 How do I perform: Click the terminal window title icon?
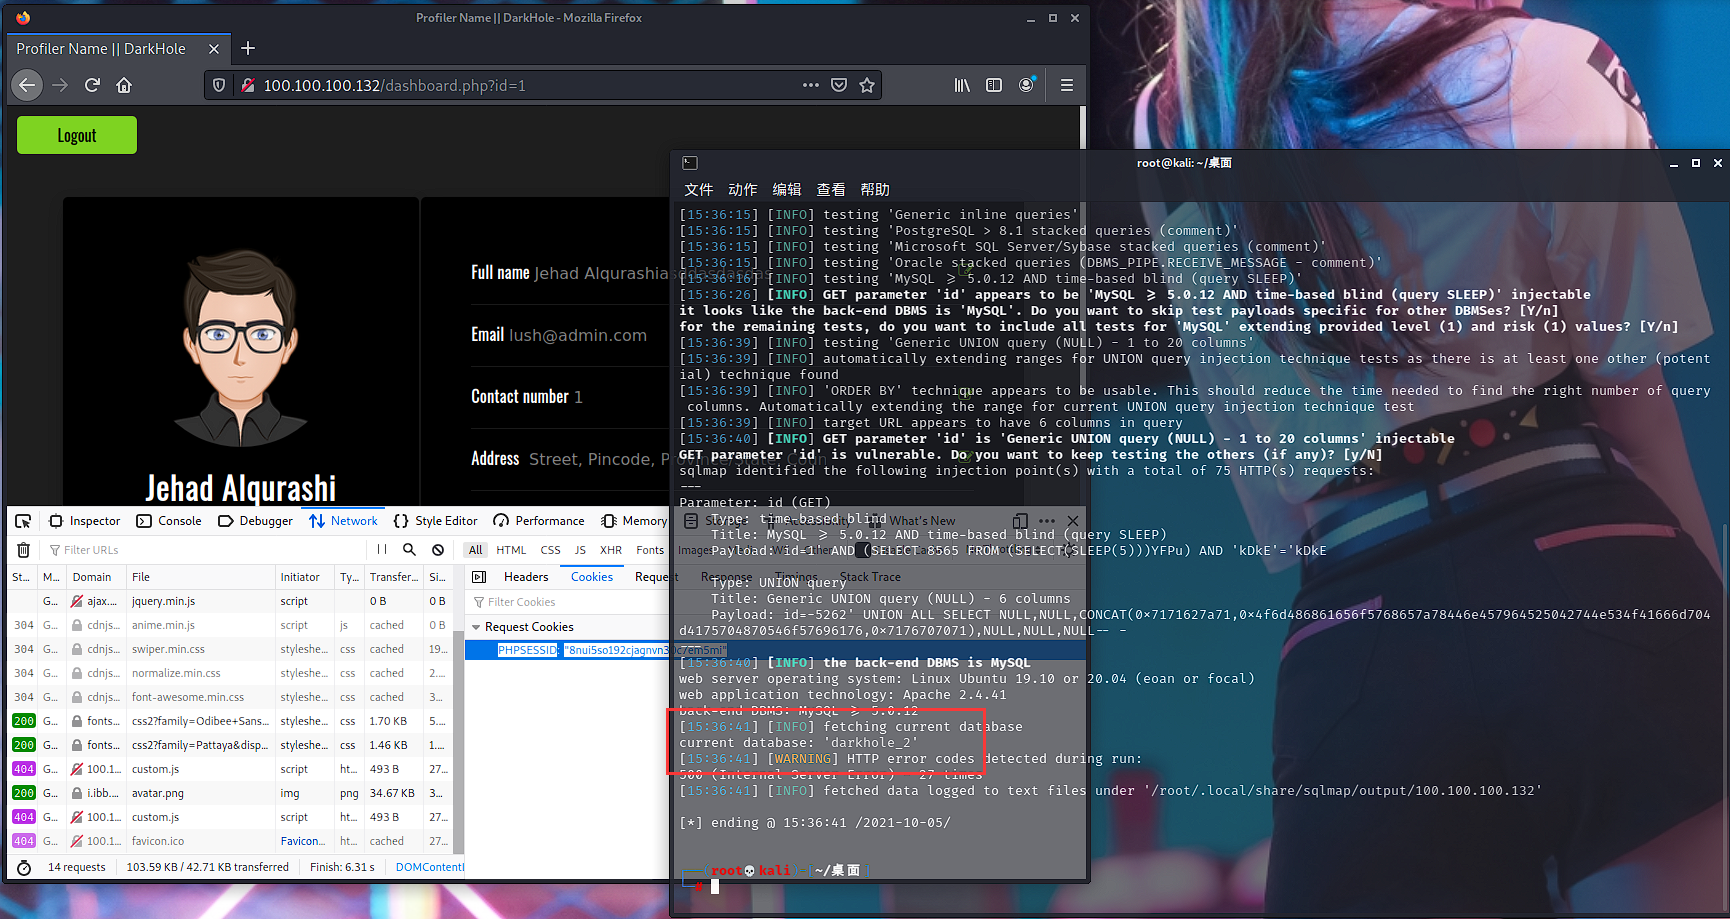click(689, 162)
